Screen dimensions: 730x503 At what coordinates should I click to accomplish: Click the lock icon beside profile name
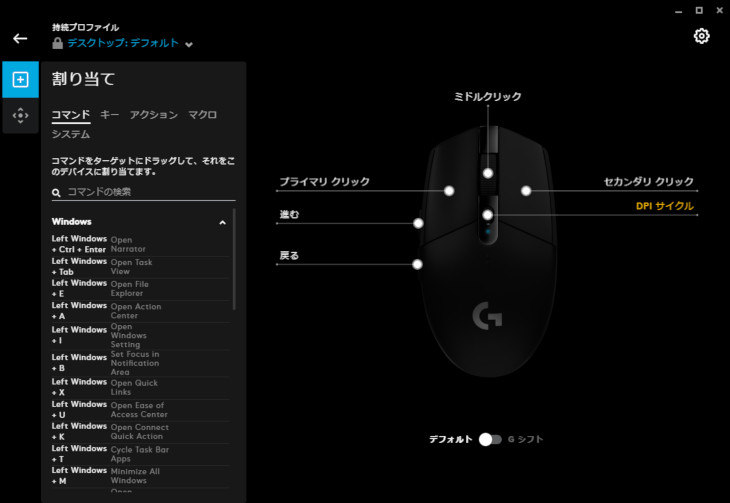[x=57, y=43]
